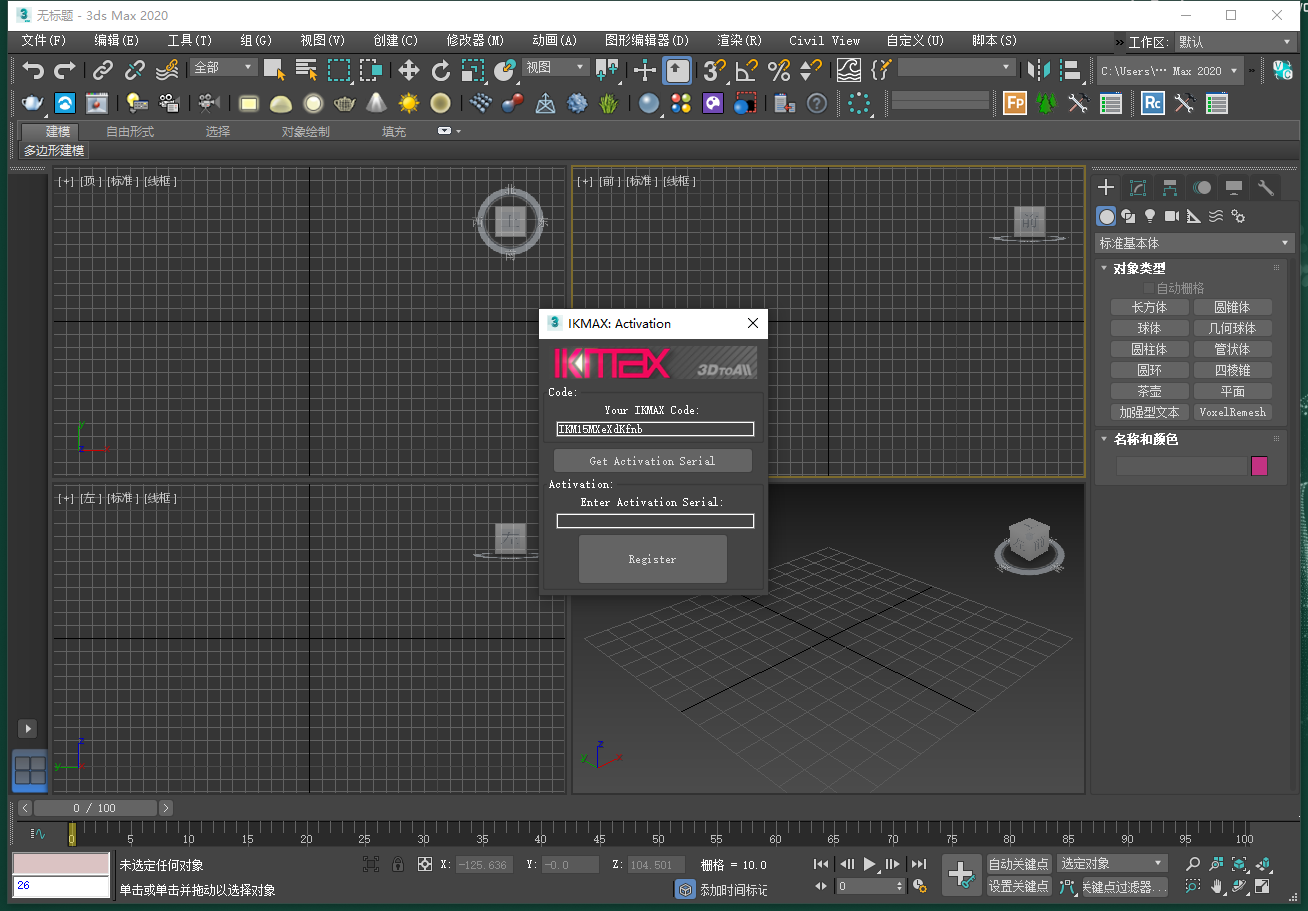Open the Mirror tool

1038,70
